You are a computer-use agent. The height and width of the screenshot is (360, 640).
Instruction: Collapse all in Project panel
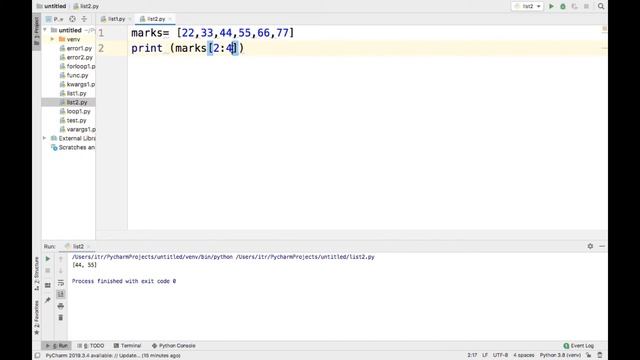tap(84, 19)
